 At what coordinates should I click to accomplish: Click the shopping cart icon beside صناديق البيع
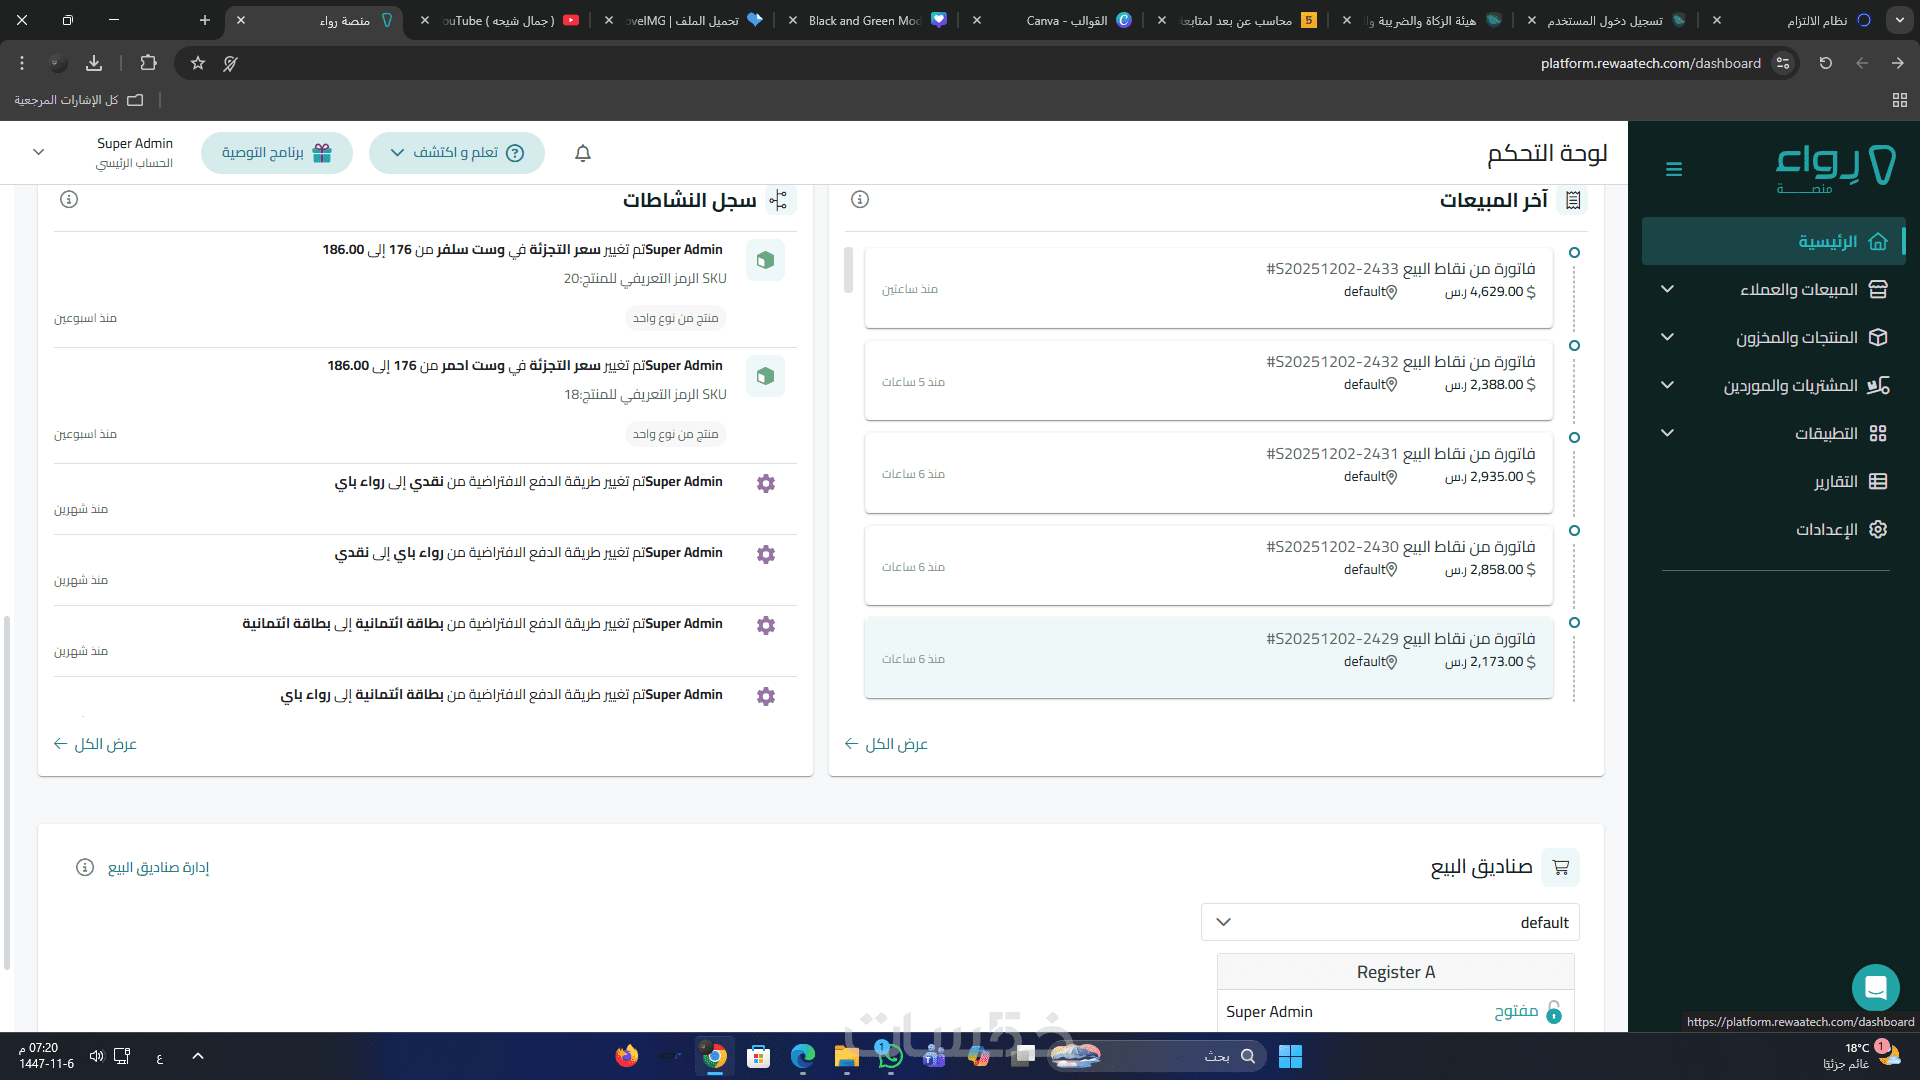(1560, 867)
